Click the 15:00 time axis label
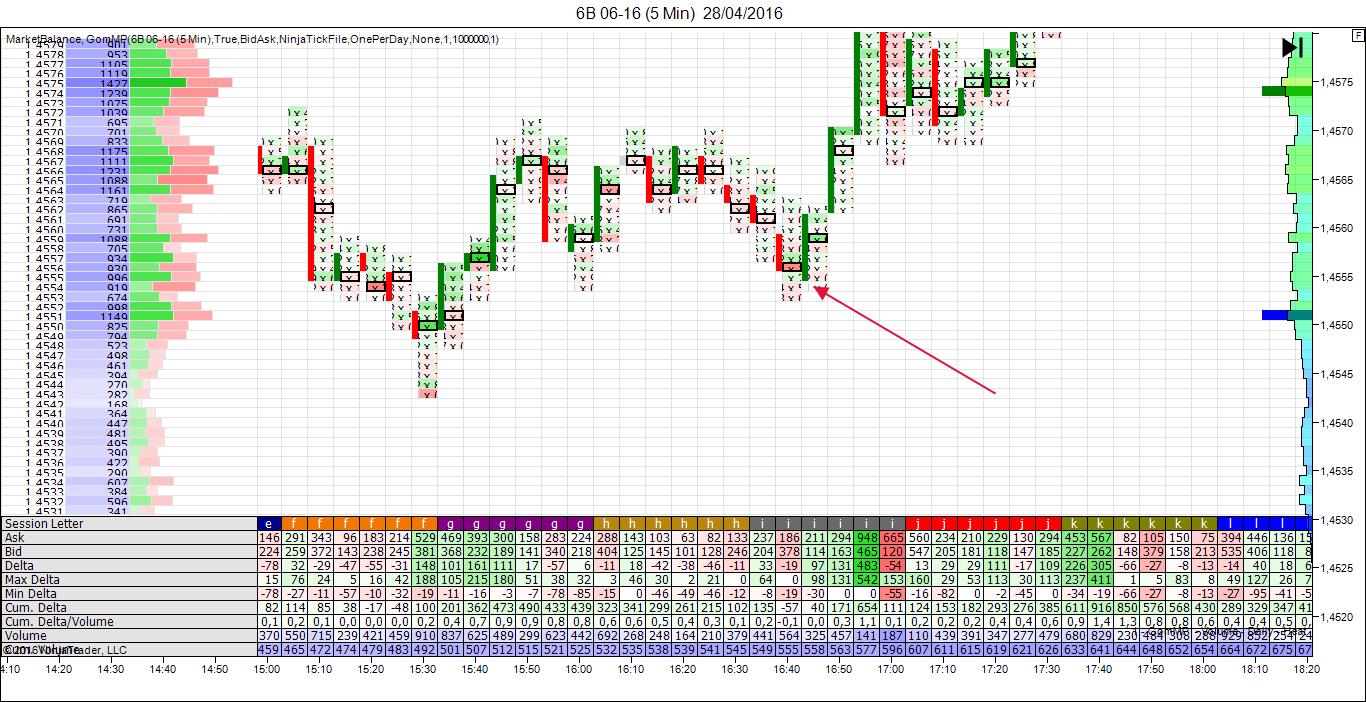The width and height of the screenshot is (1366, 702). 267,671
